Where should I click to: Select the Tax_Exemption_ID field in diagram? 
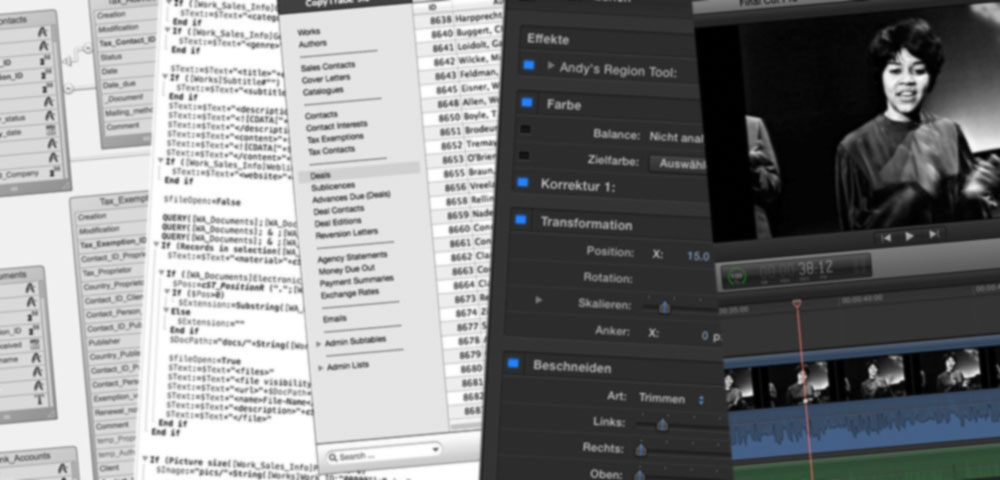pyautogui.click(x=112, y=244)
